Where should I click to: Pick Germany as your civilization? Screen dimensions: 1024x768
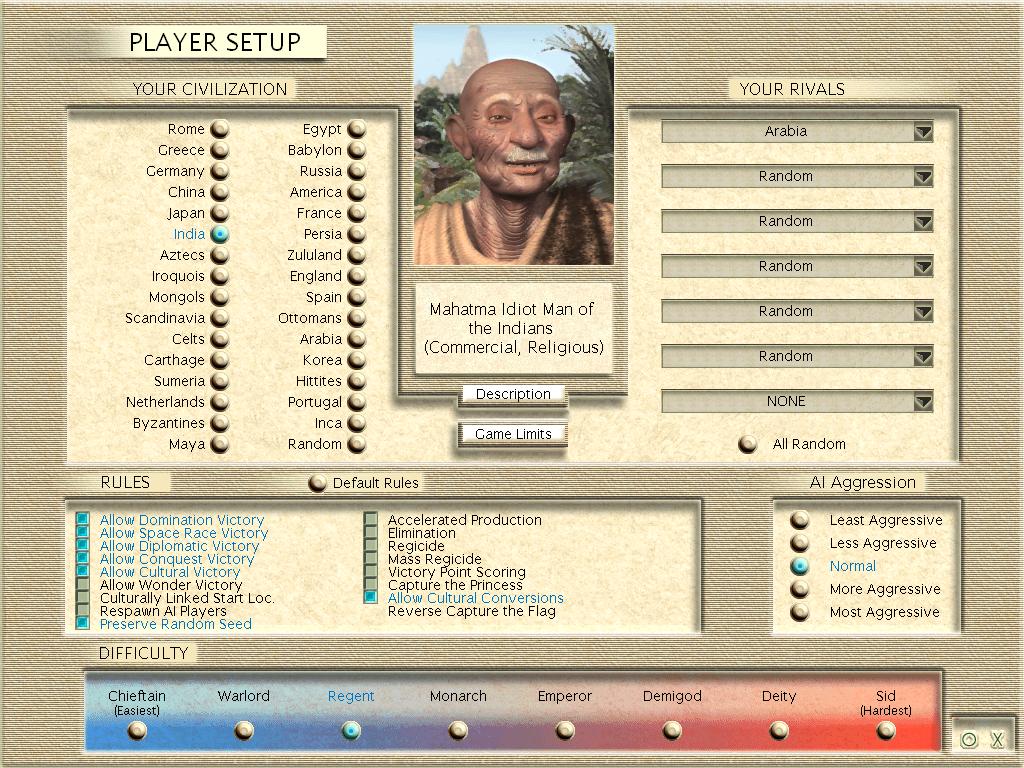220,170
